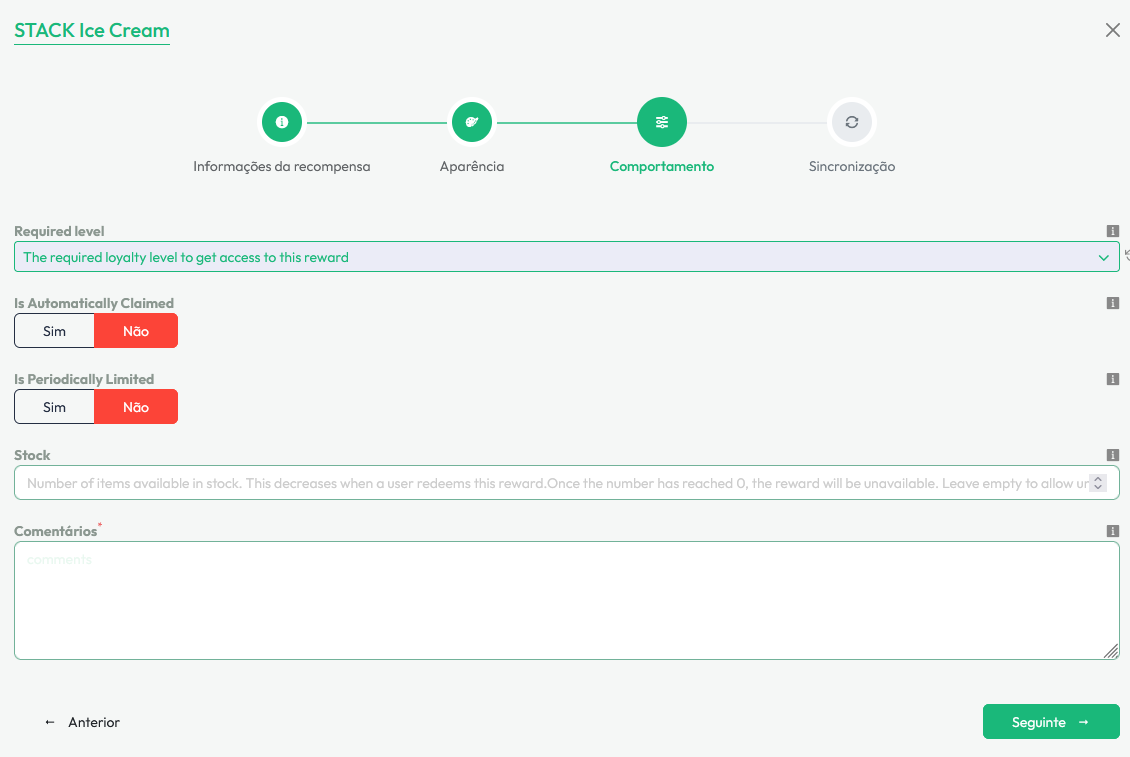Click the sliders icon step for Comportamento

tap(662, 122)
